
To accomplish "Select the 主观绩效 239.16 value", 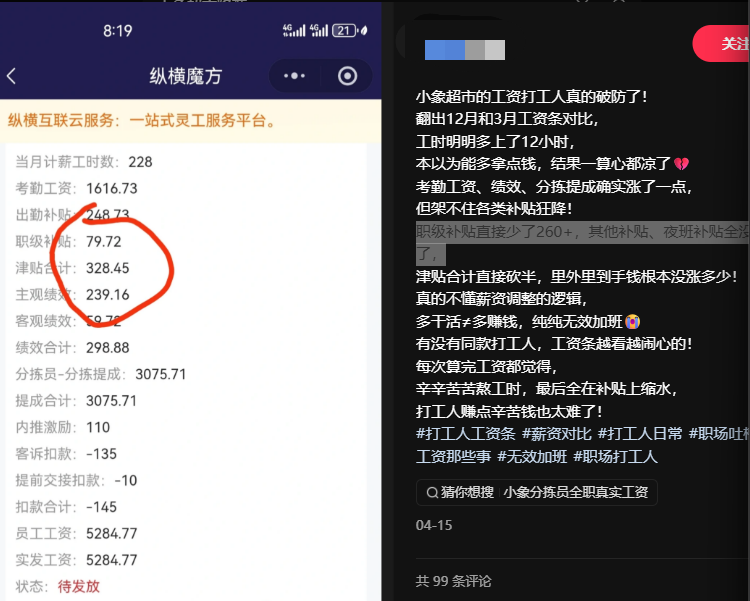I will [x=108, y=295].
